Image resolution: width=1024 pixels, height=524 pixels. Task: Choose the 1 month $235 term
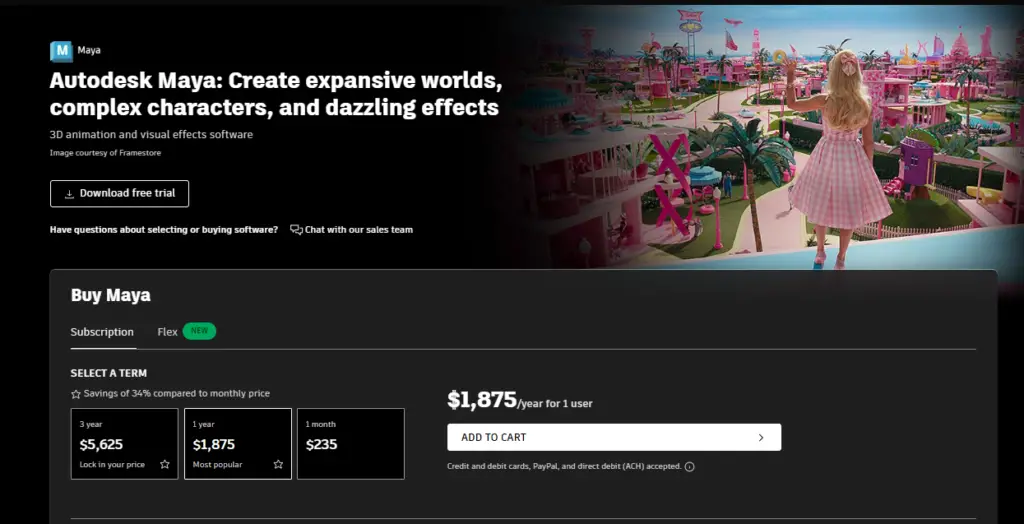click(350, 443)
